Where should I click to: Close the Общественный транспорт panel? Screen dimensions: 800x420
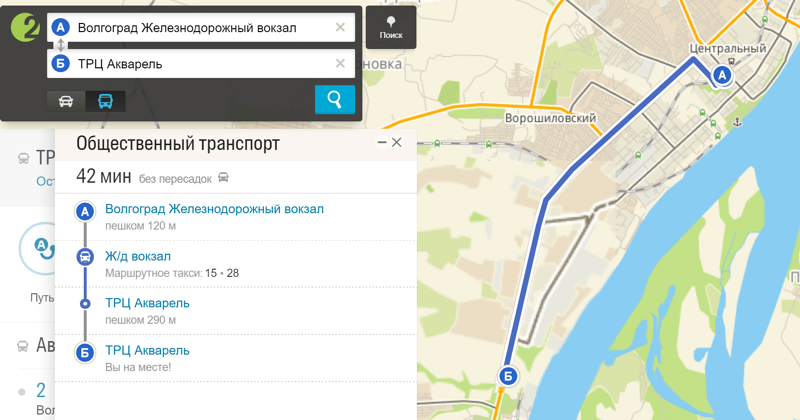[396, 142]
